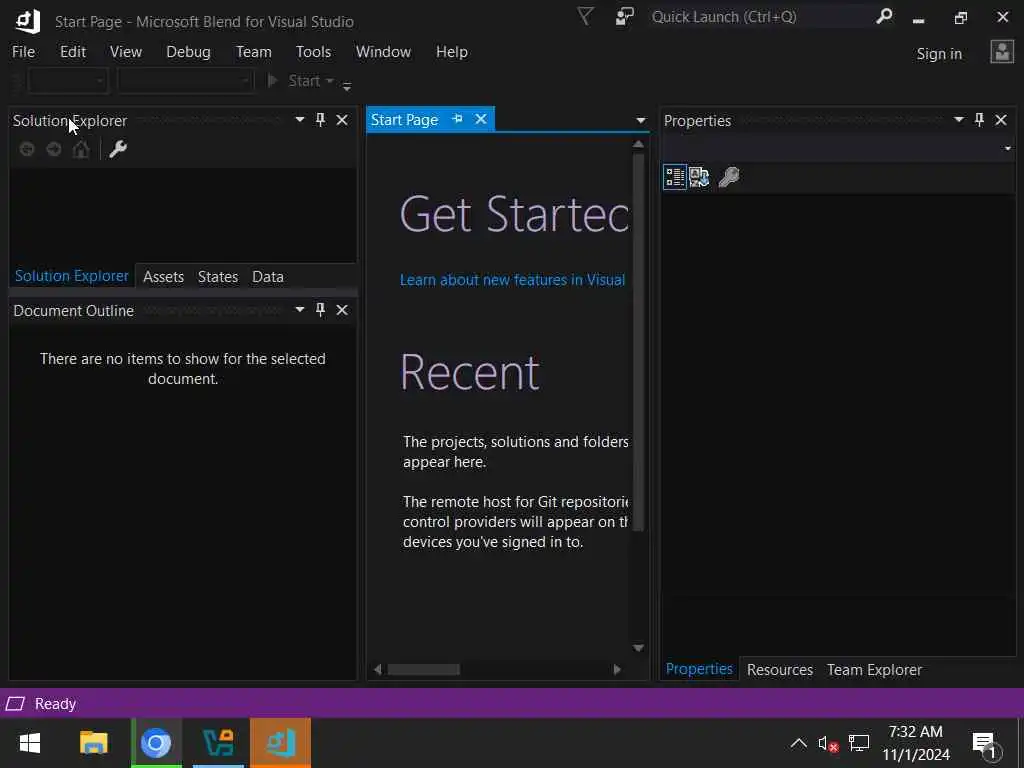Image resolution: width=1024 pixels, height=768 pixels.
Task: Click the Blend for Visual Studio taskbar icon
Action: (x=281, y=743)
